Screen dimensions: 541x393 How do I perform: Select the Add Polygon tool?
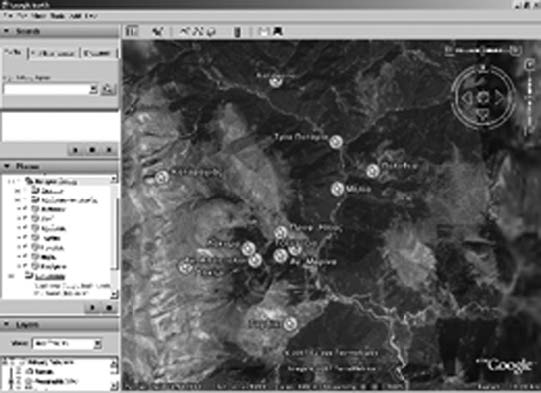coord(185,31)
